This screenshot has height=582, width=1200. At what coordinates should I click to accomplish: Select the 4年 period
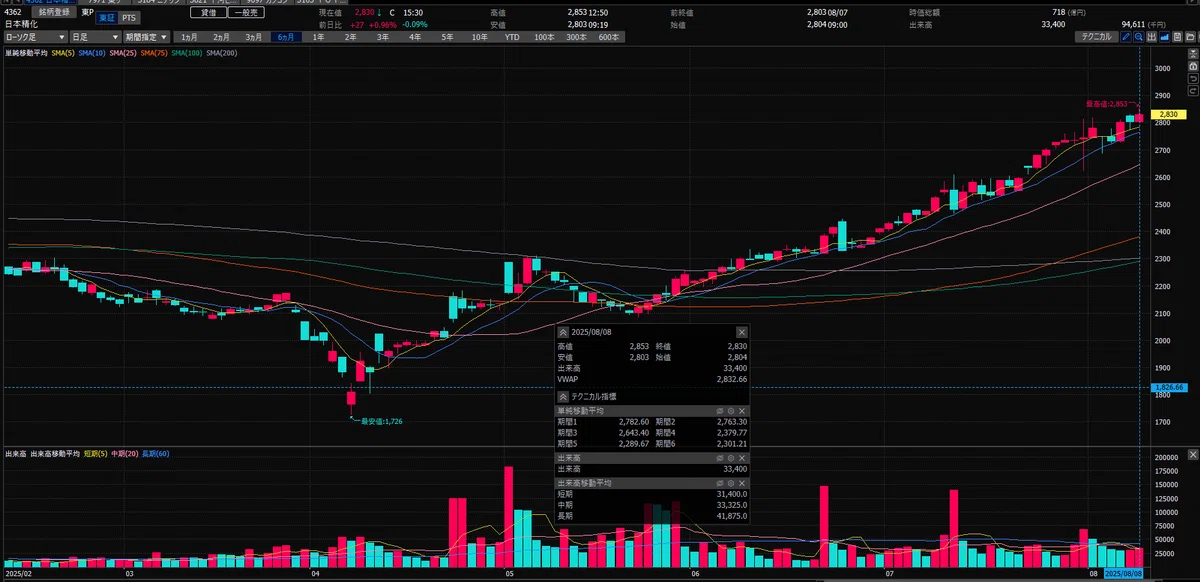click(x=414, y=37)
